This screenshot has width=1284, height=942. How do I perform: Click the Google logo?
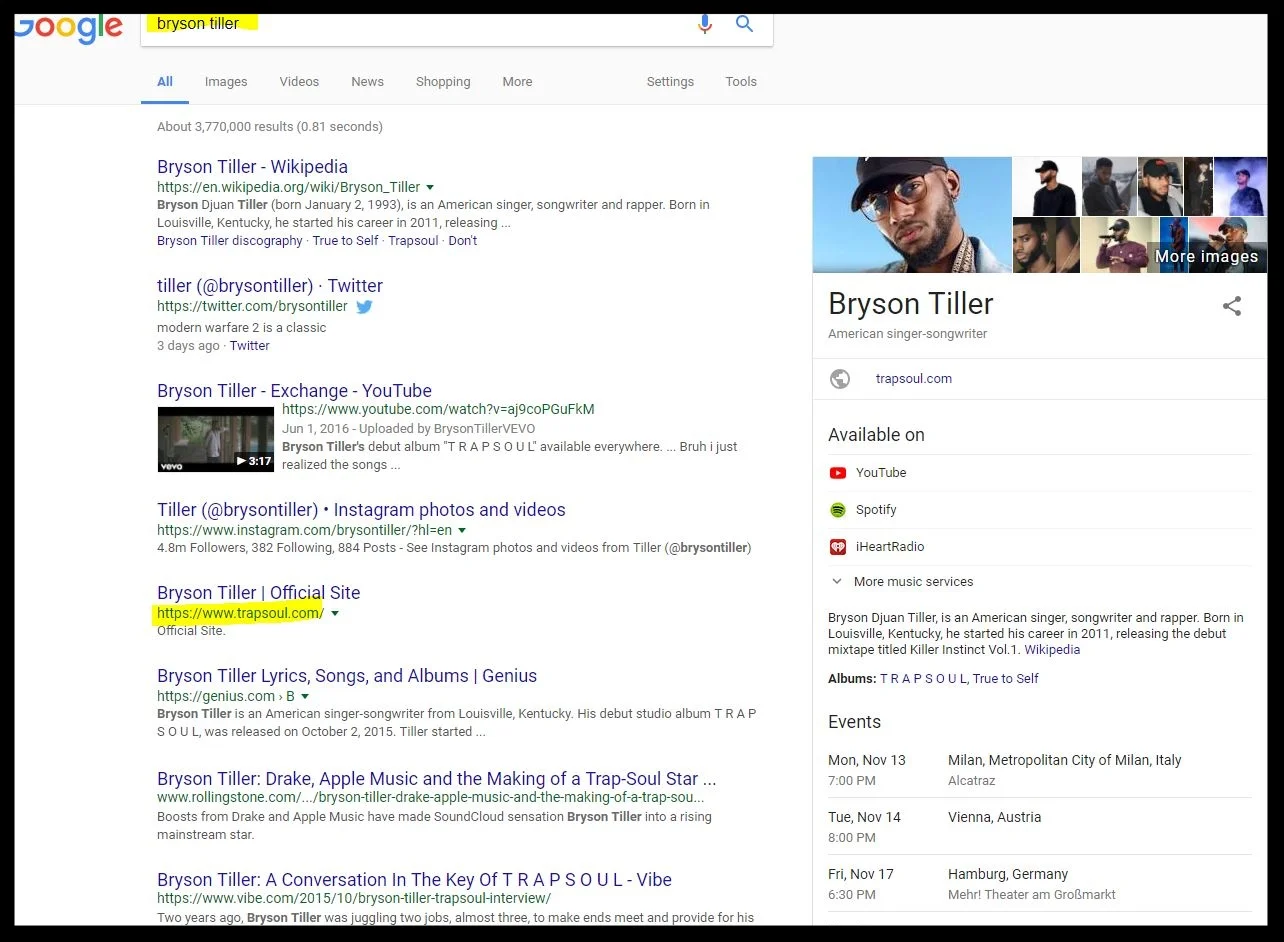click(x=68, y=28)
